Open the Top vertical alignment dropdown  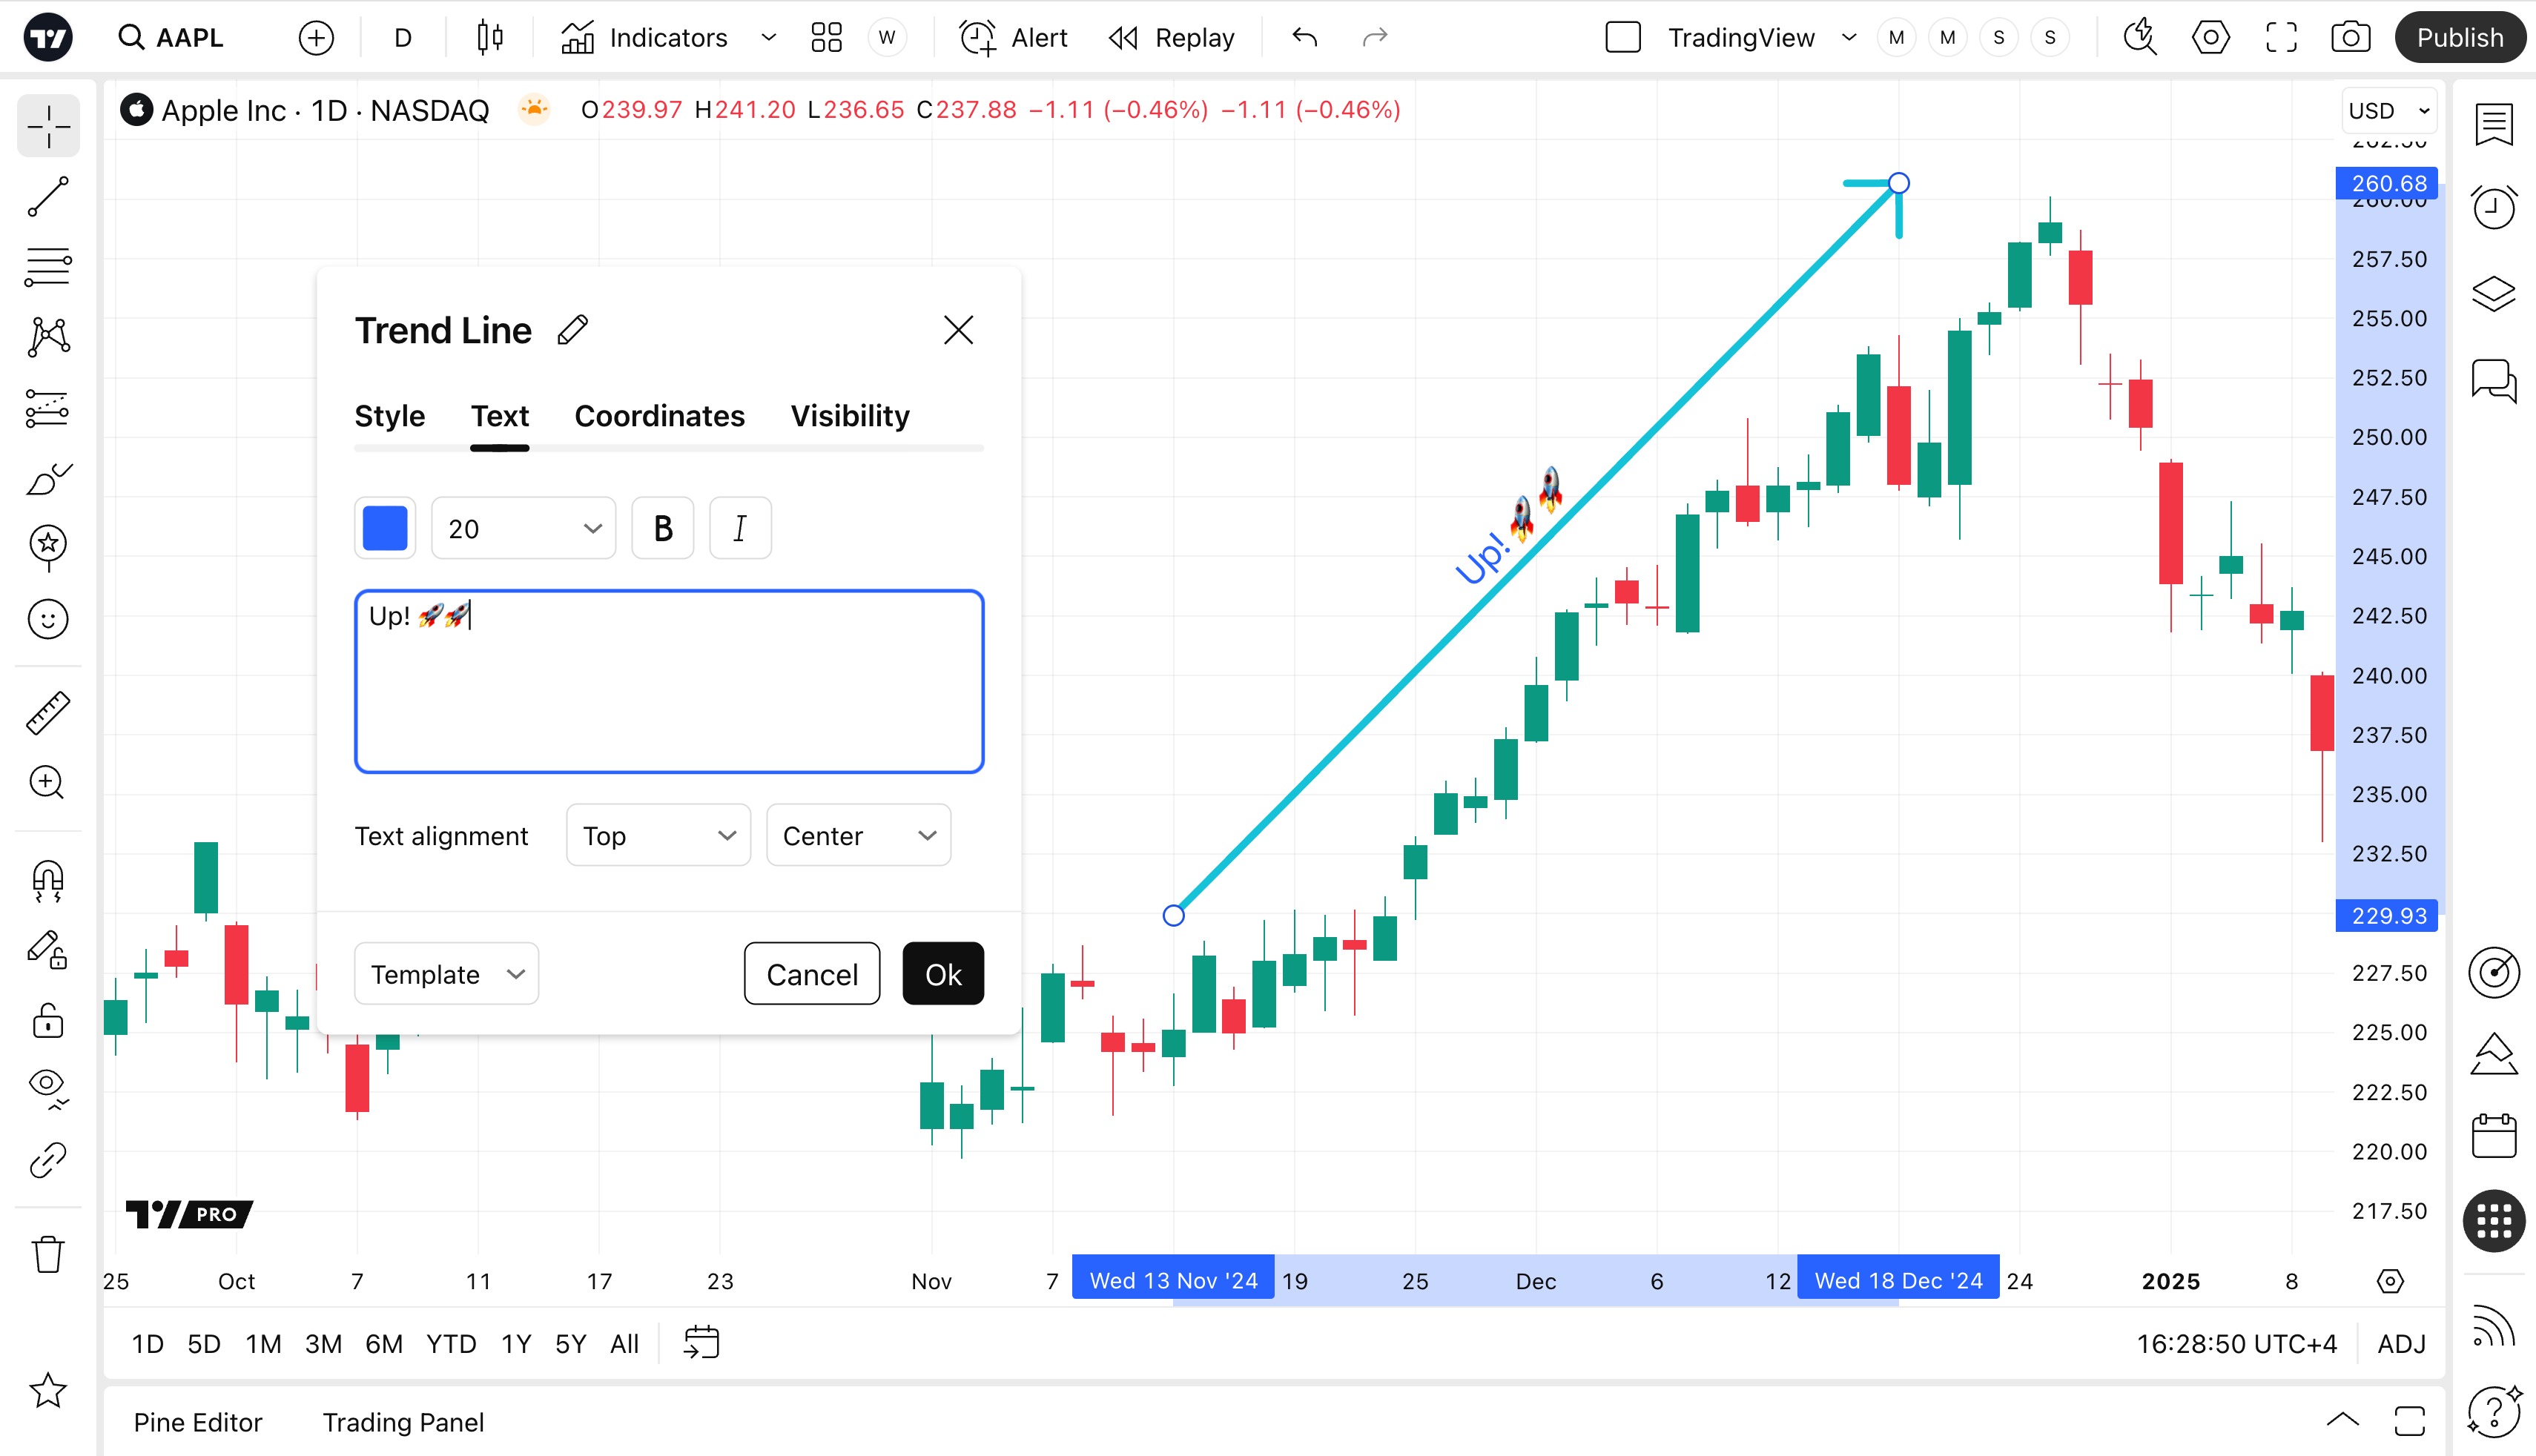(x=658, y=835)
